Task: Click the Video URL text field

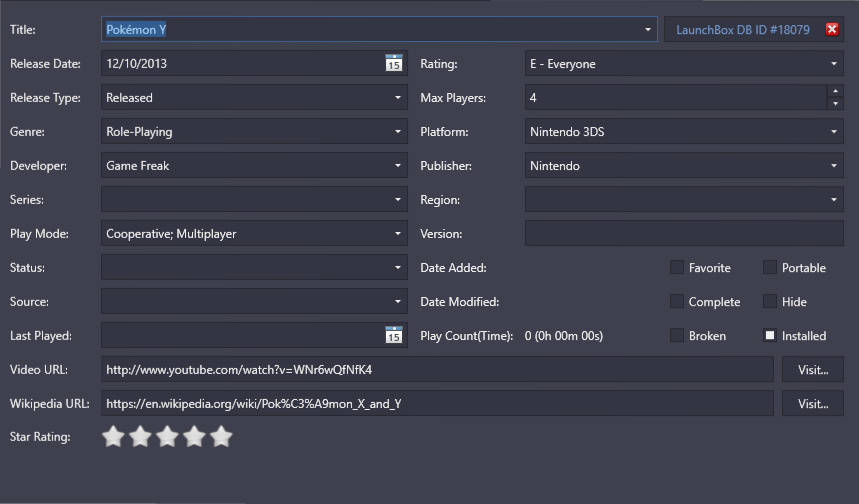Action: click(x=437, y=369)
